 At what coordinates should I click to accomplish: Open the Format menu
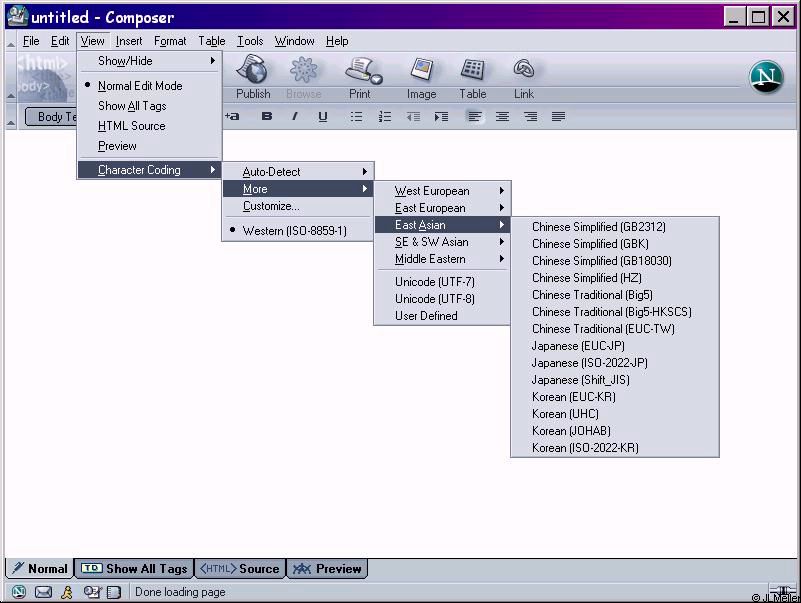(x=170, y=41)
